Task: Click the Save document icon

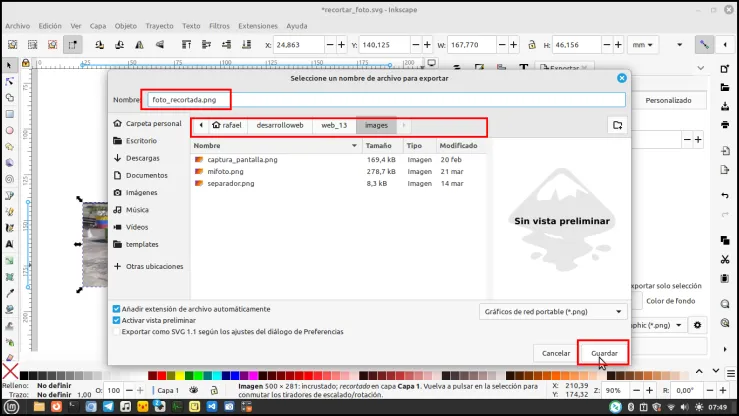Action: (725, 106)
